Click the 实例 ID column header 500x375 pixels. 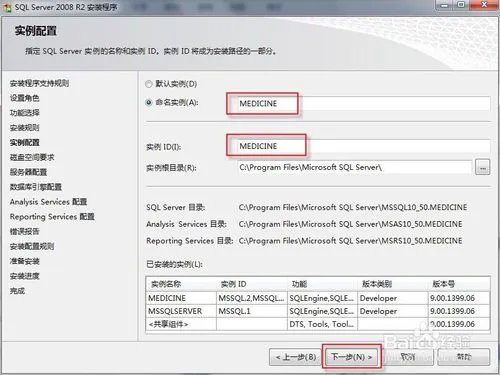click(x=252, y=284)
